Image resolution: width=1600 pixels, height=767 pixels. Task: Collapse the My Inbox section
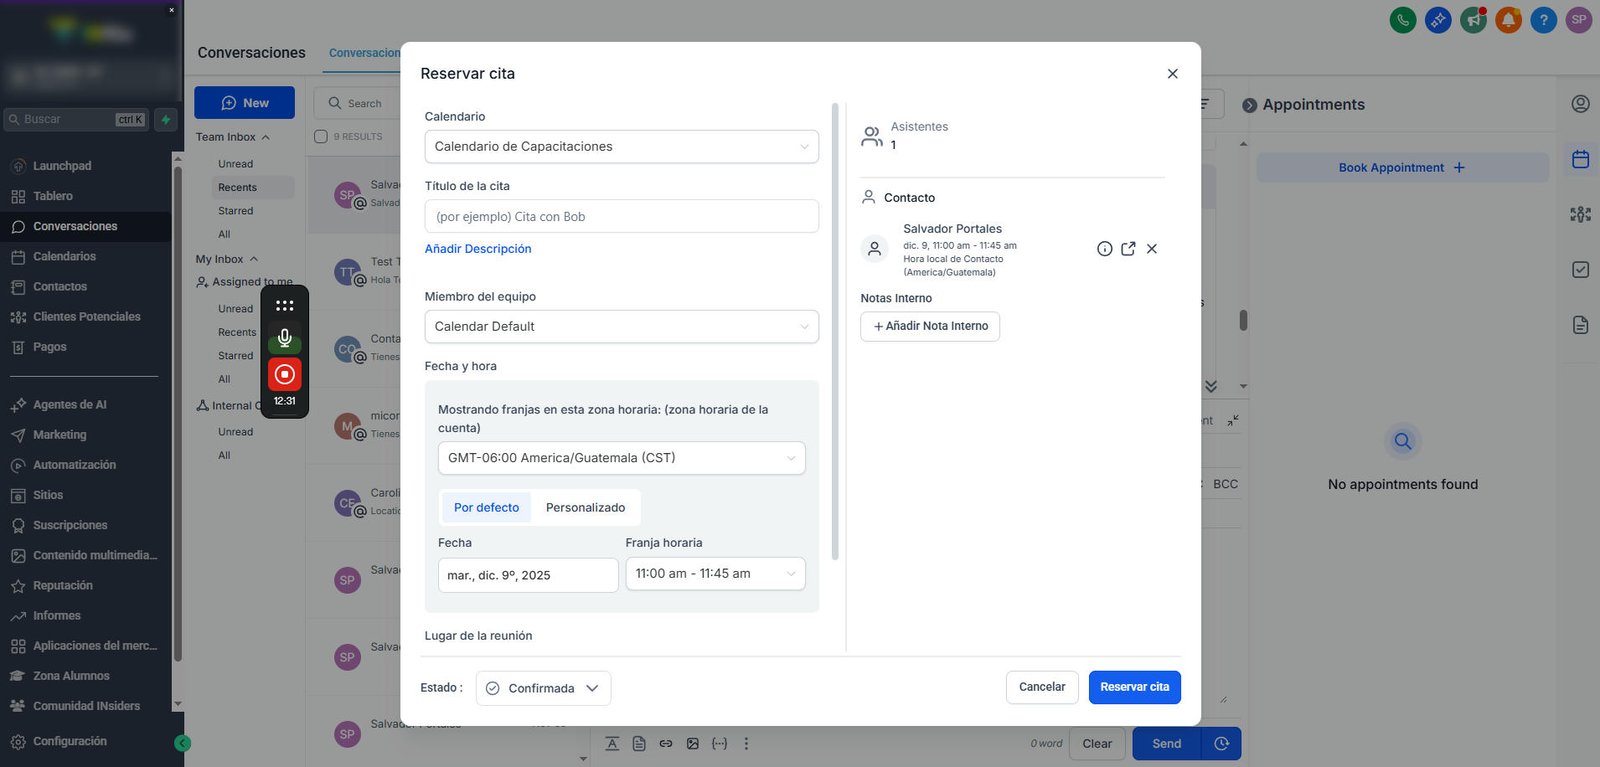pos(226,259)
